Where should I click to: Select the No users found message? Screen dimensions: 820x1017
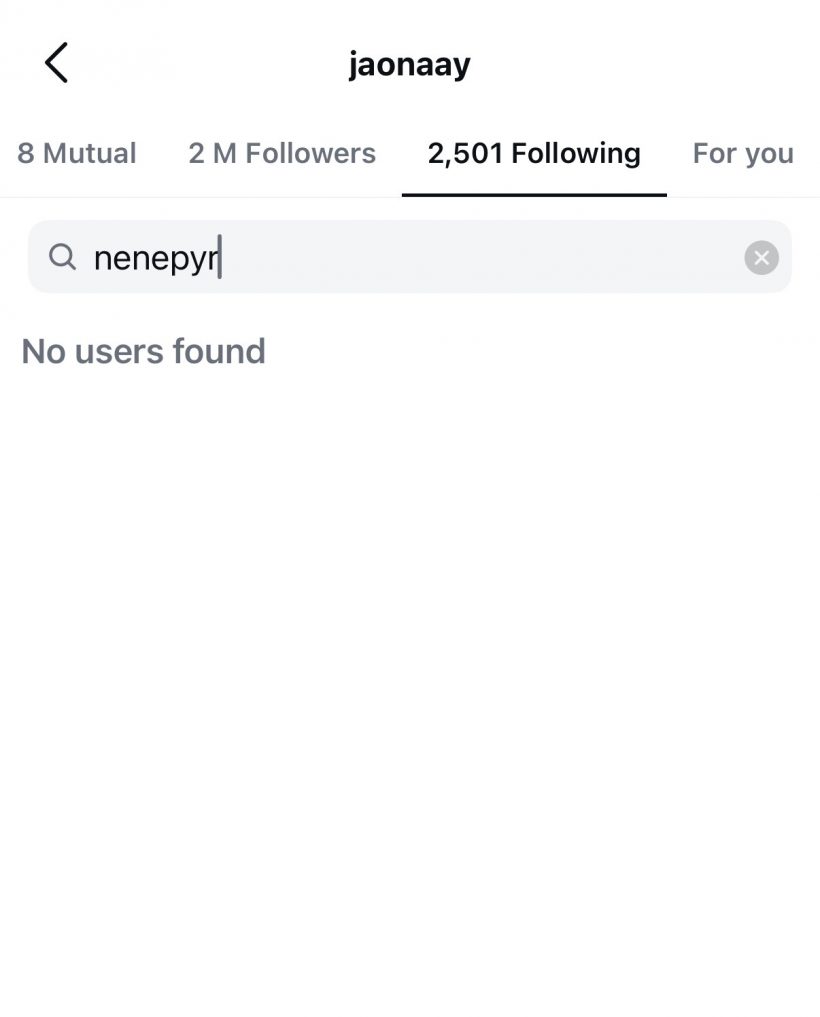(143, 351)
